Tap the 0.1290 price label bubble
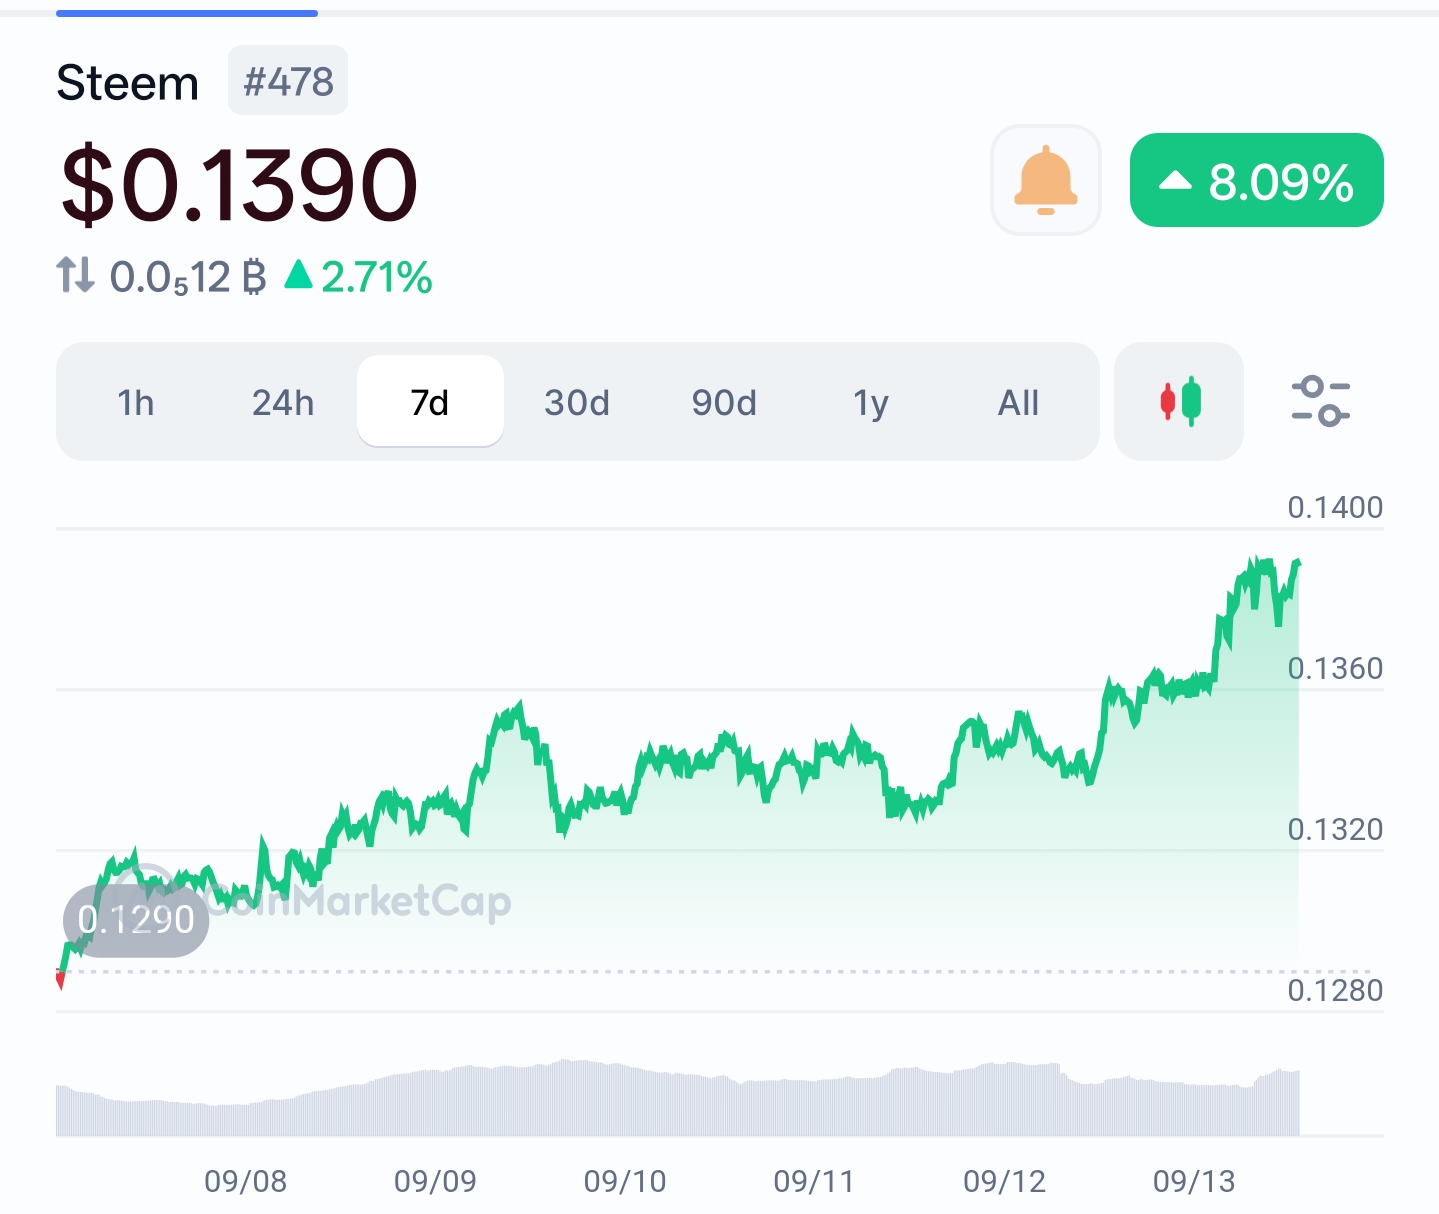1439x1214 pixels. click(x=136, y=920)
